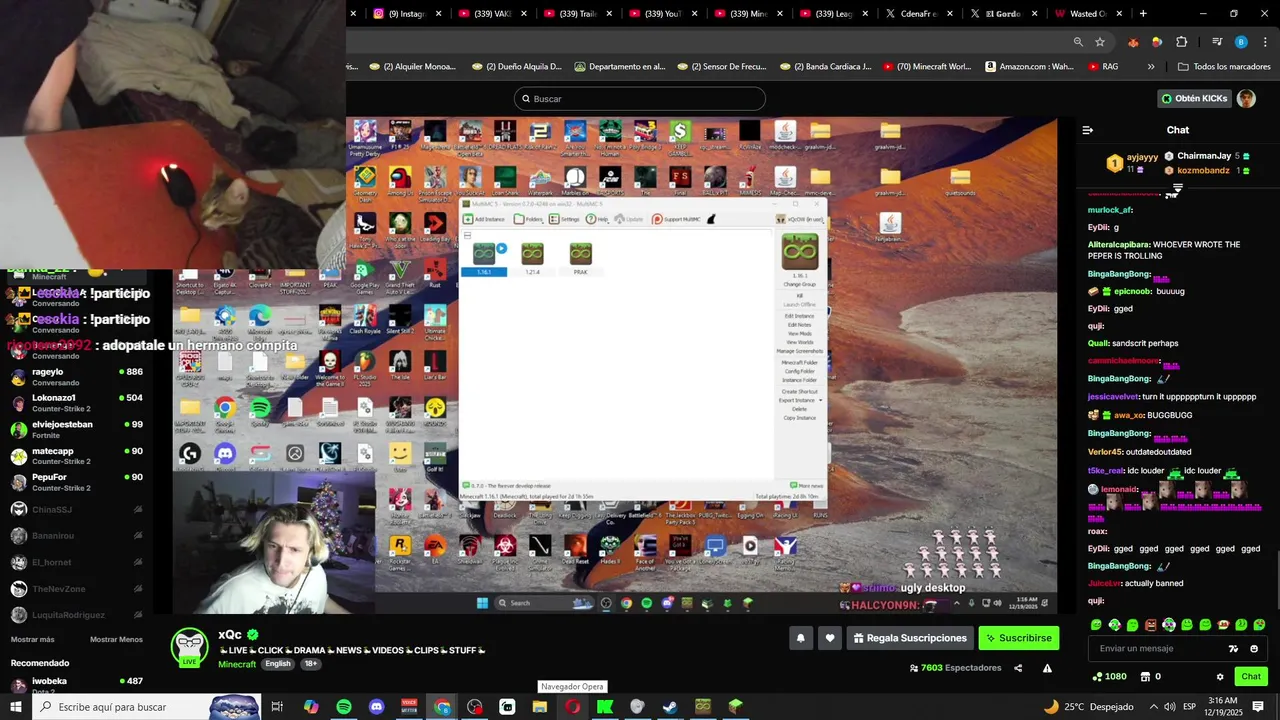
Task: Open the Todos los marcadores folder
Action: tap(1224, 67)
